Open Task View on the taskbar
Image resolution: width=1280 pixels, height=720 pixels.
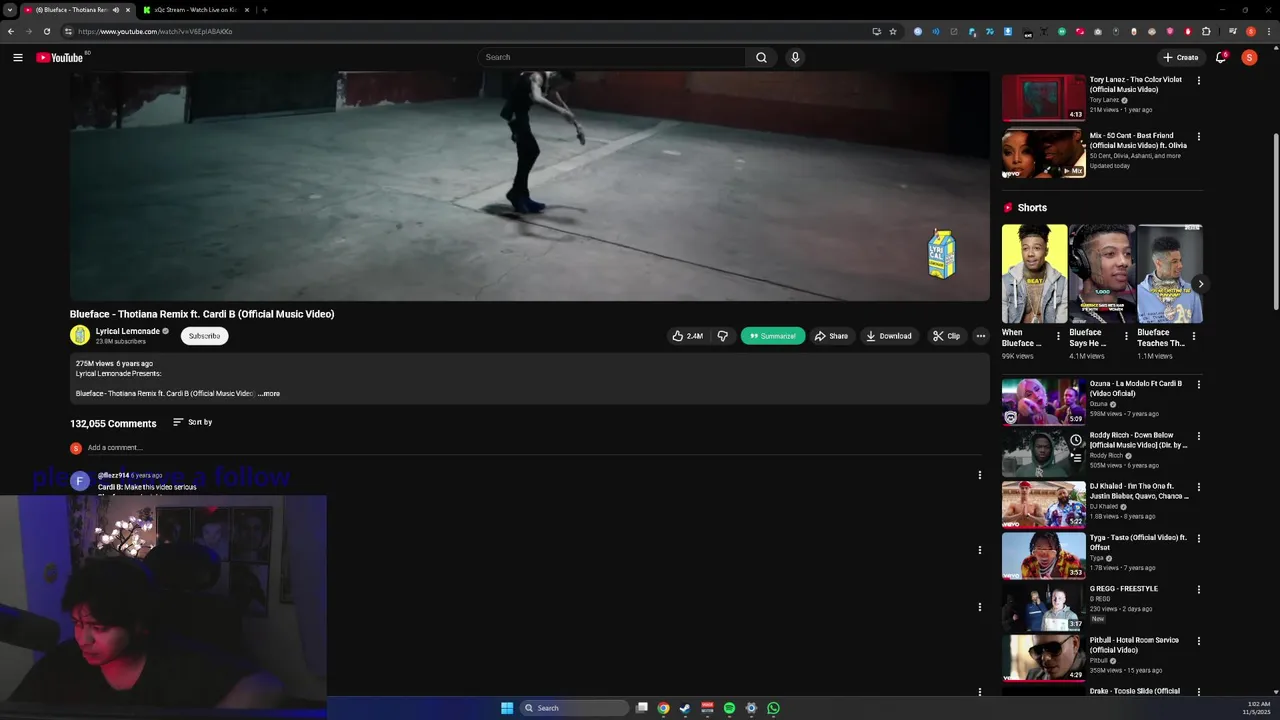(642, 708)
